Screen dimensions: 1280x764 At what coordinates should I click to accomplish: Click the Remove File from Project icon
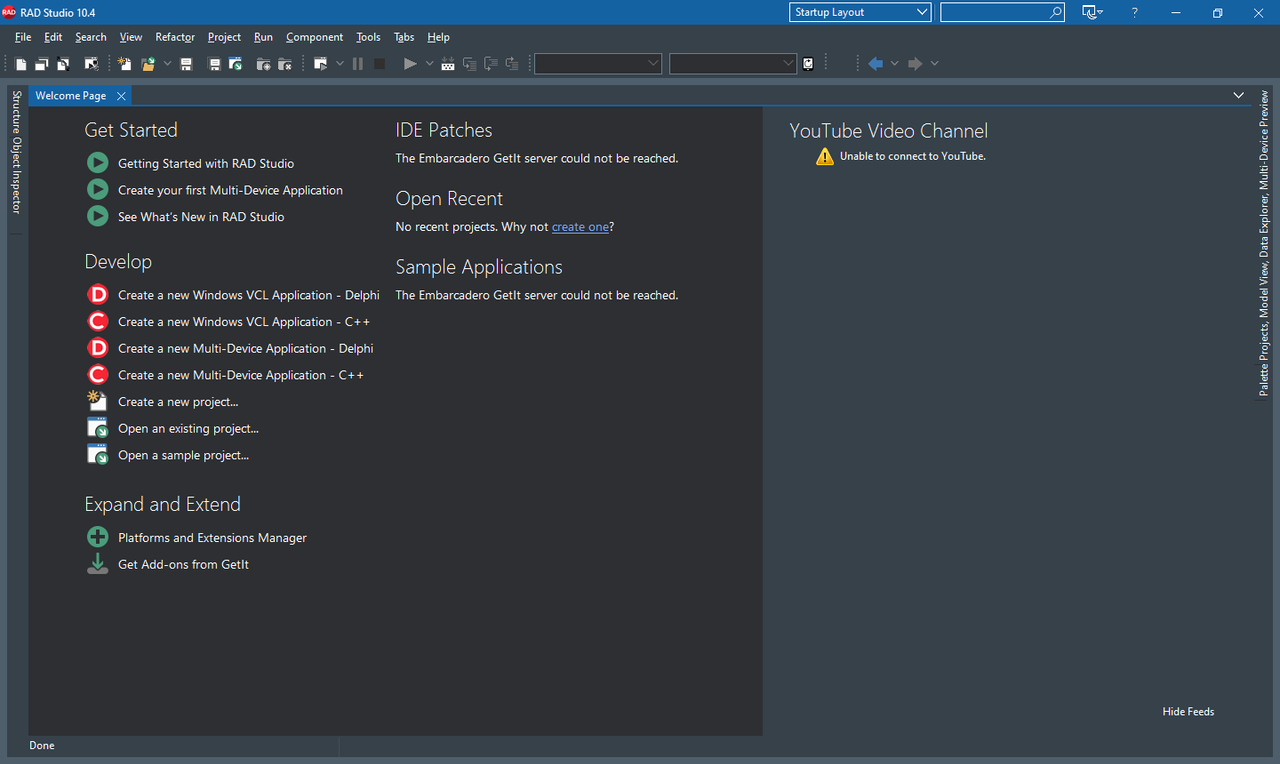[285, 64]
